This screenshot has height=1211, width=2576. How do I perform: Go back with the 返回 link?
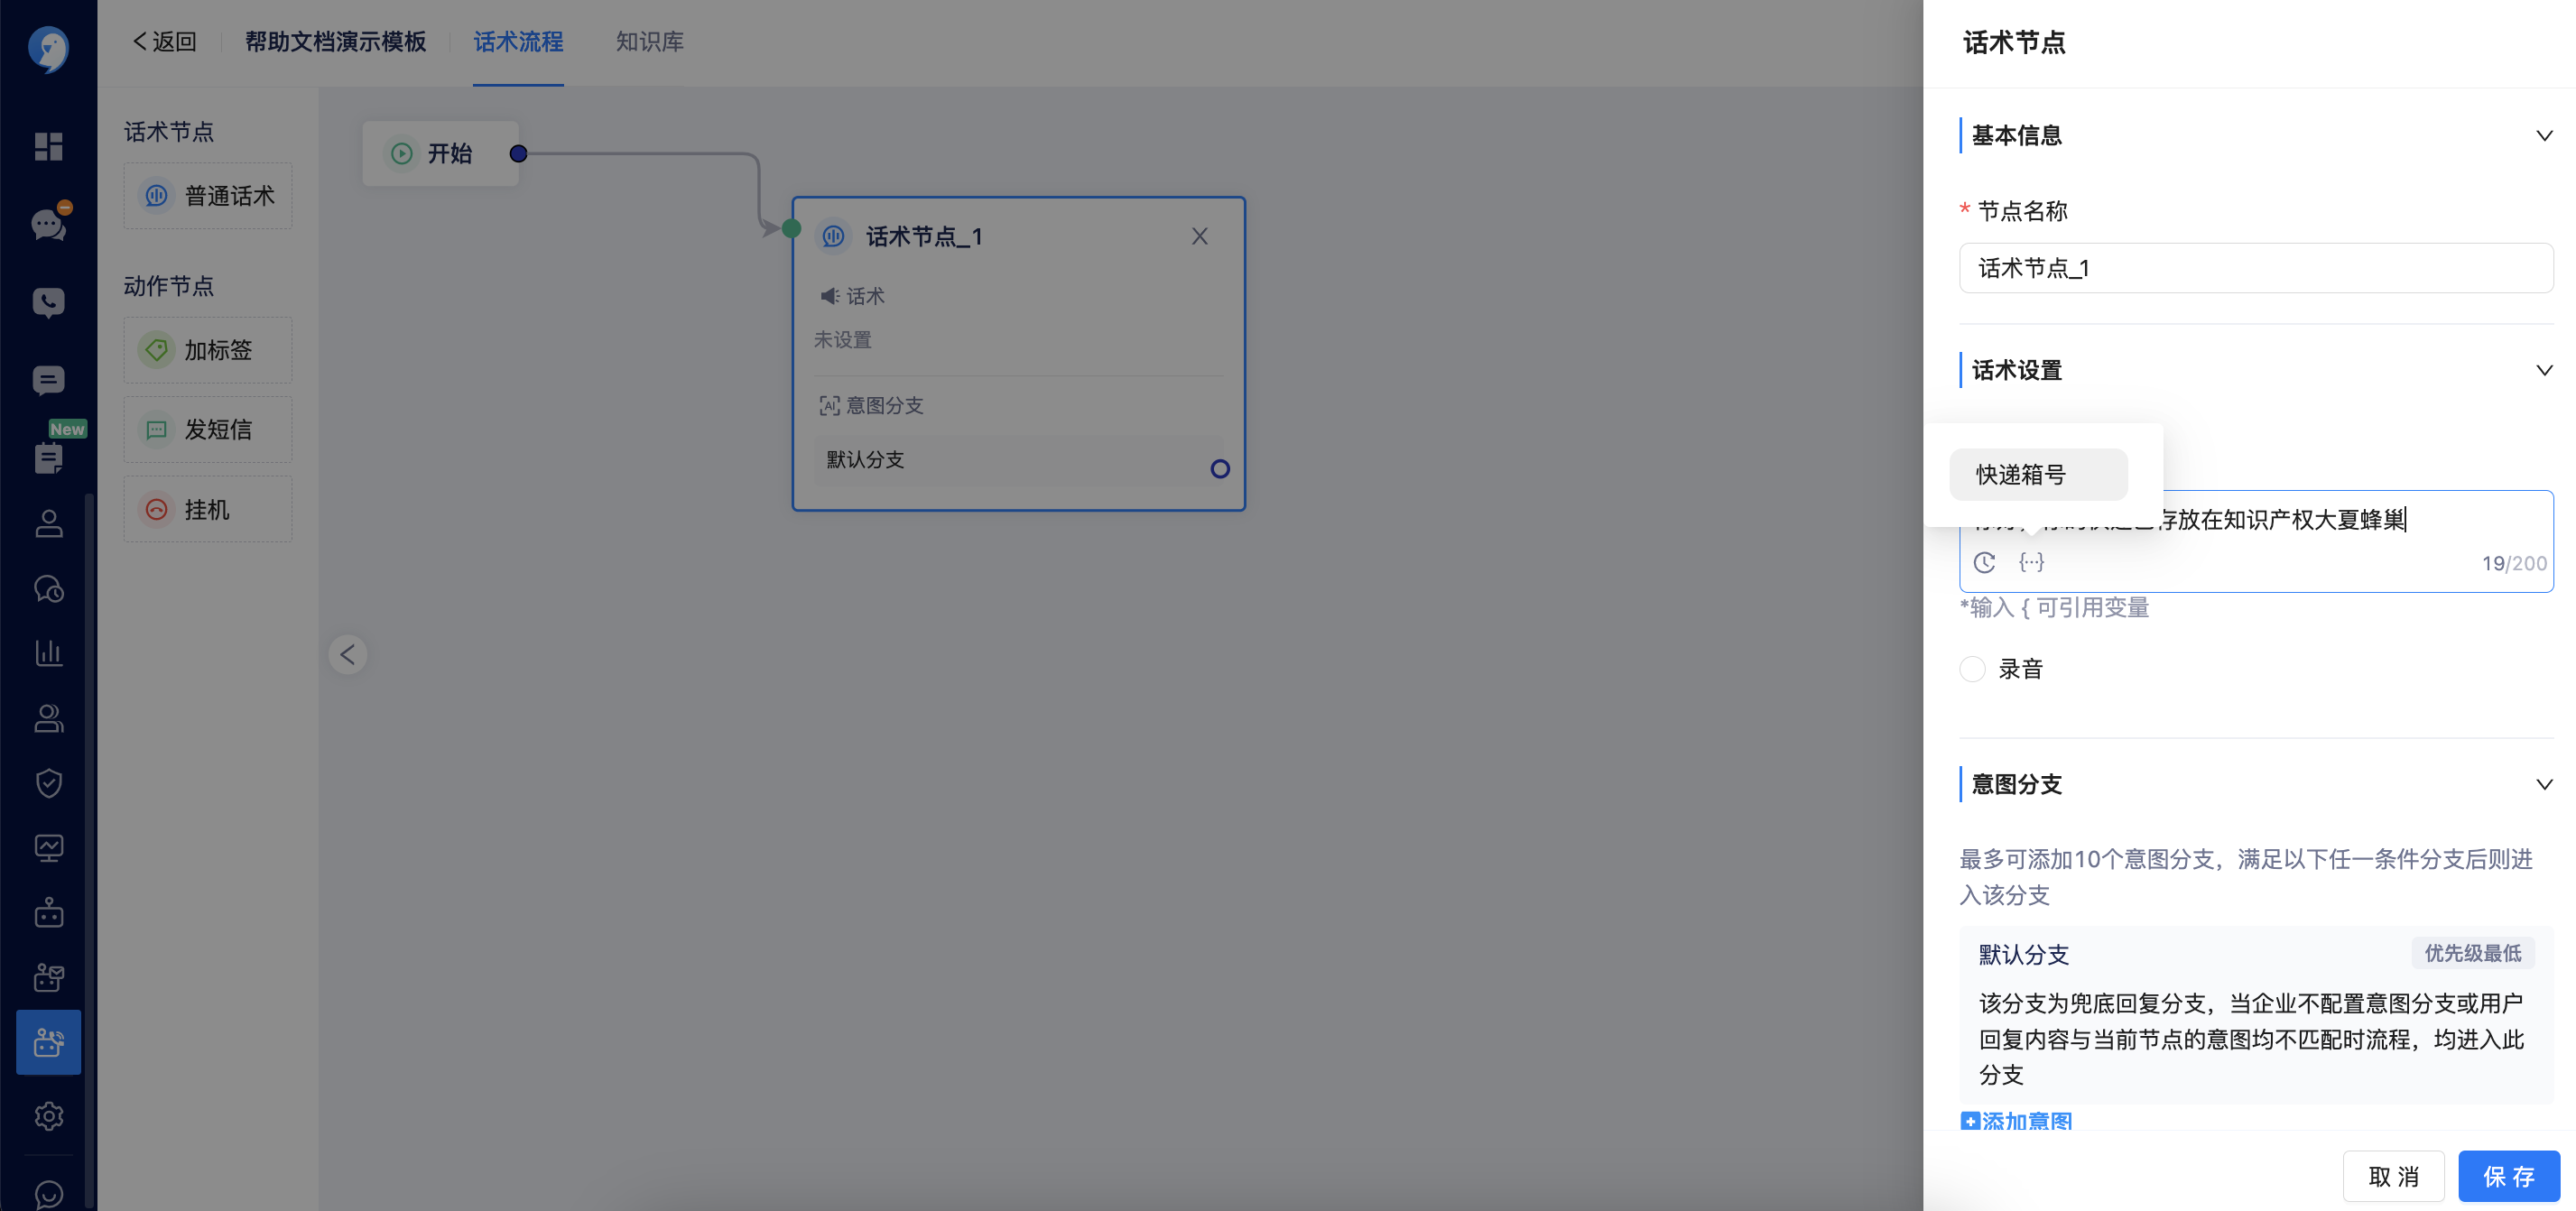164,42
